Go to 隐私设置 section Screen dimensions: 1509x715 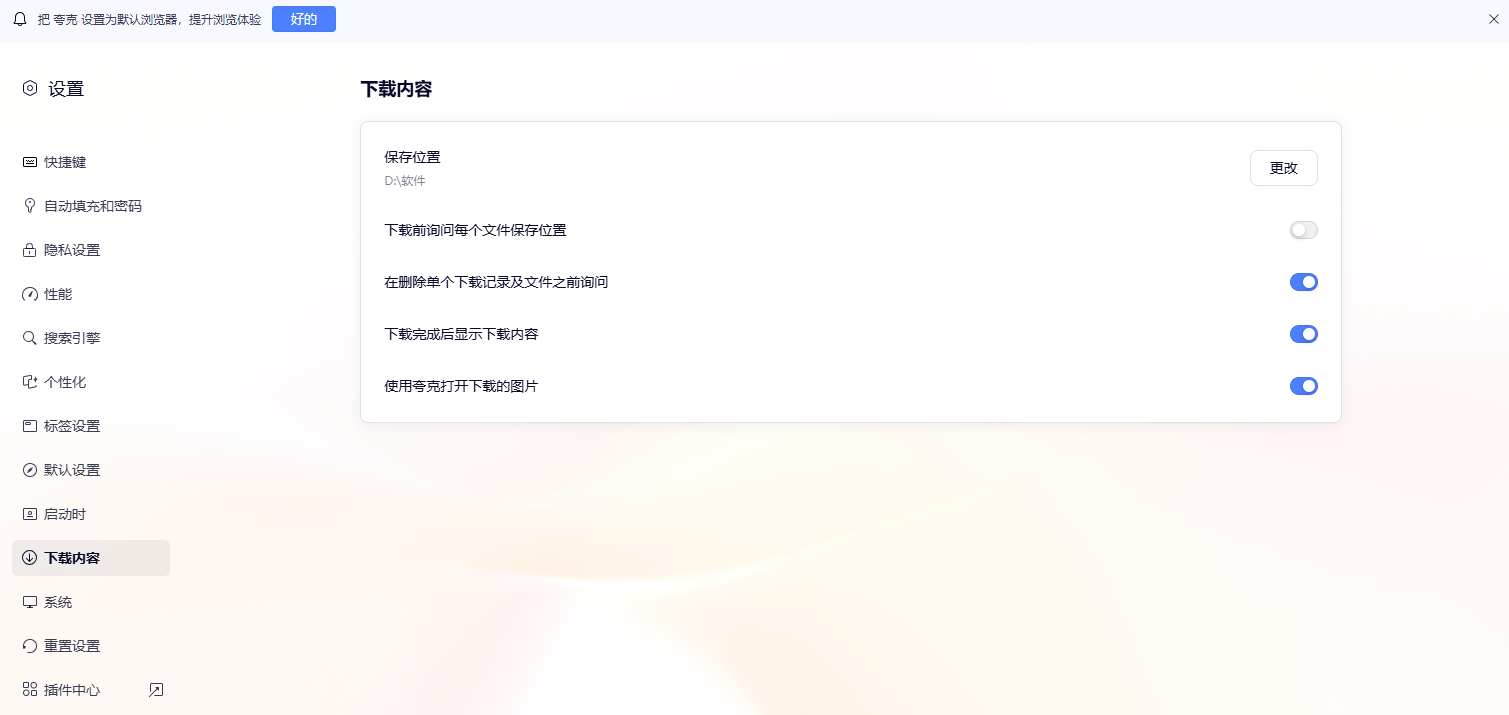[91, 250]
